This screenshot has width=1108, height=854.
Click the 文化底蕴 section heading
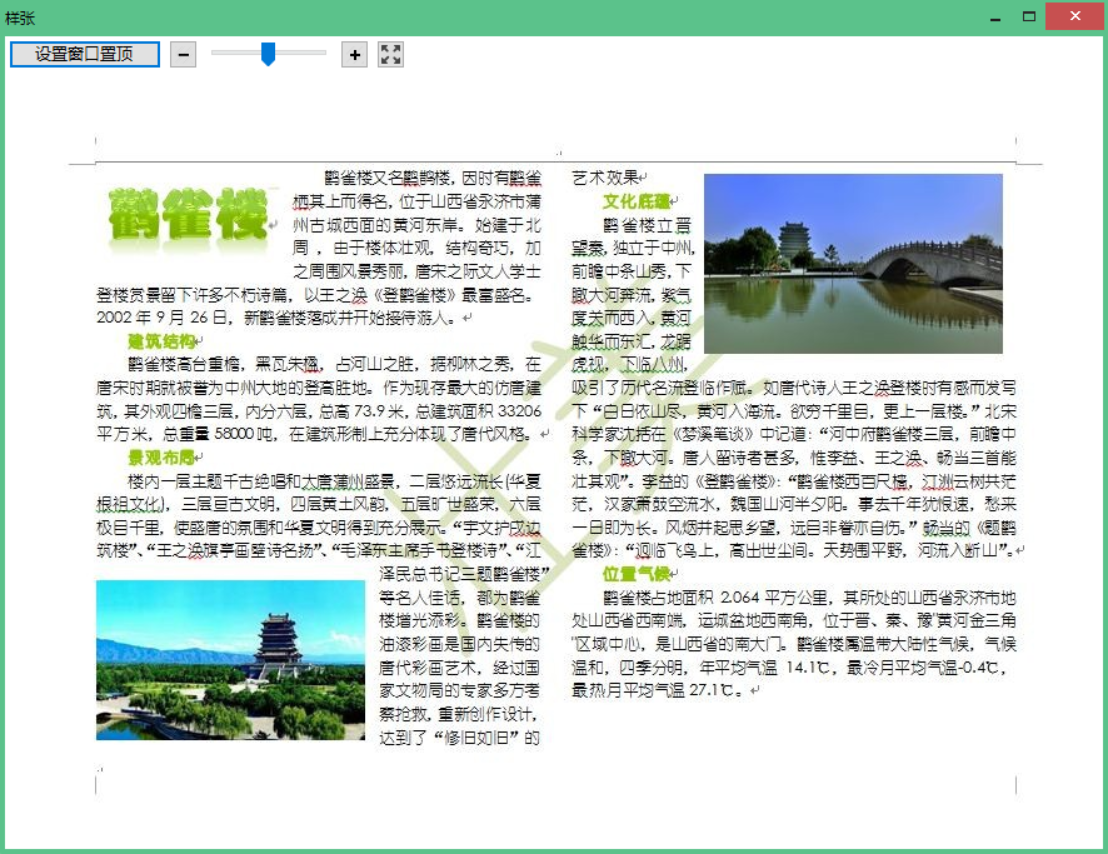point(635,202)
